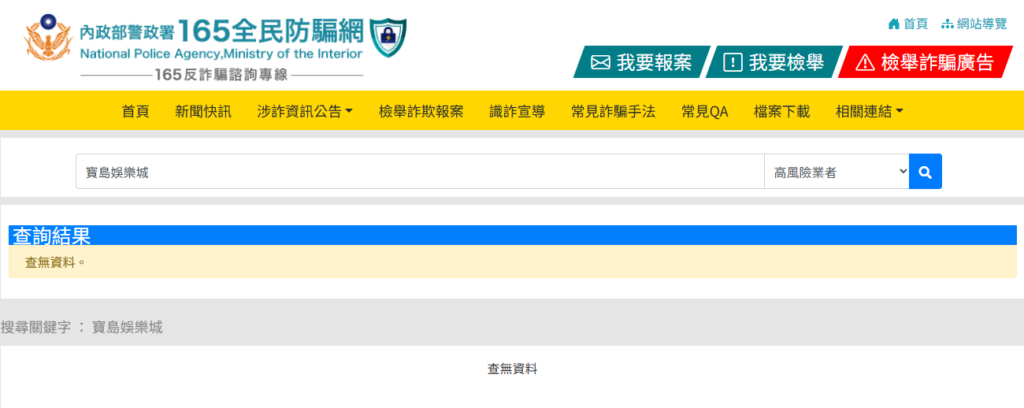
Task: Open the 常見QA menu item
Action: [x=705, y=112]
